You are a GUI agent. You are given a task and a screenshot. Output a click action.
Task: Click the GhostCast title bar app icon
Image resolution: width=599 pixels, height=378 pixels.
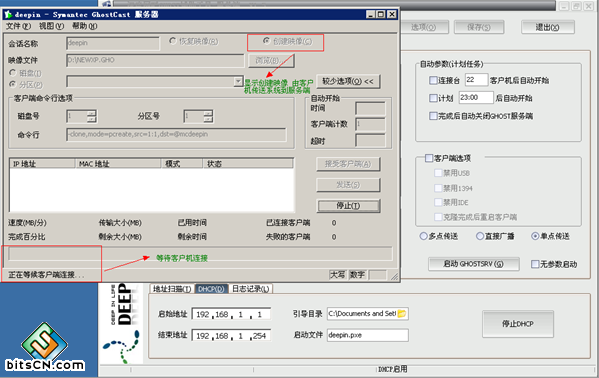pos(8,15)
